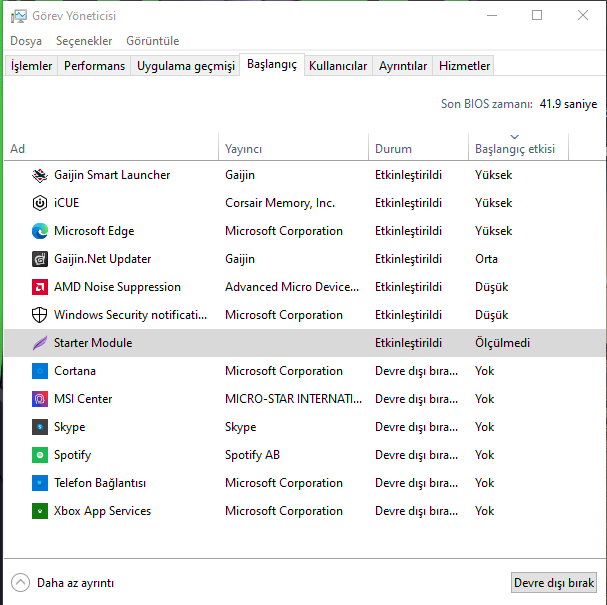The width and height of the screenshot is (607, 605).
Task: Select the Starter Module feather icon
Action: tap(40, 343)
